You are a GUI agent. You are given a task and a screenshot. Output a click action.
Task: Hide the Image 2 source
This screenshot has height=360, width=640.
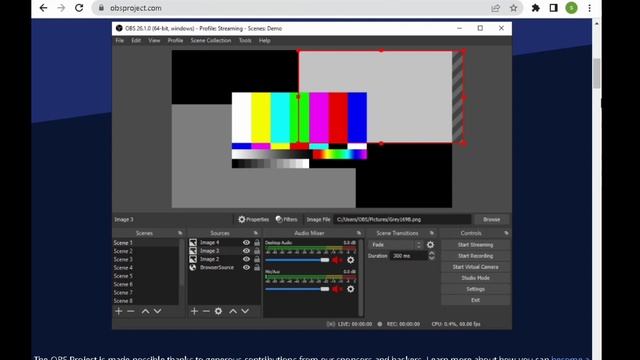[x=246, y=259]
